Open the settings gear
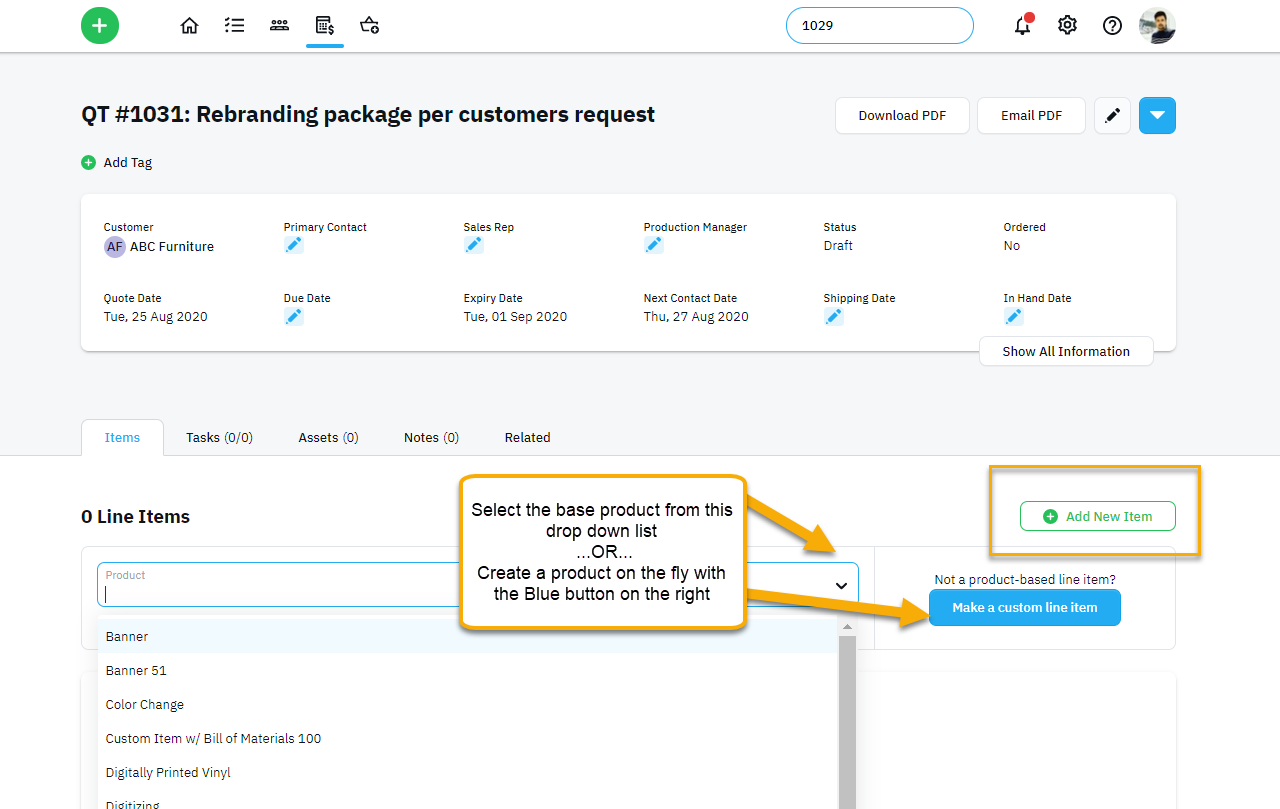1280x809 pixels. [x=1067, y=25]
